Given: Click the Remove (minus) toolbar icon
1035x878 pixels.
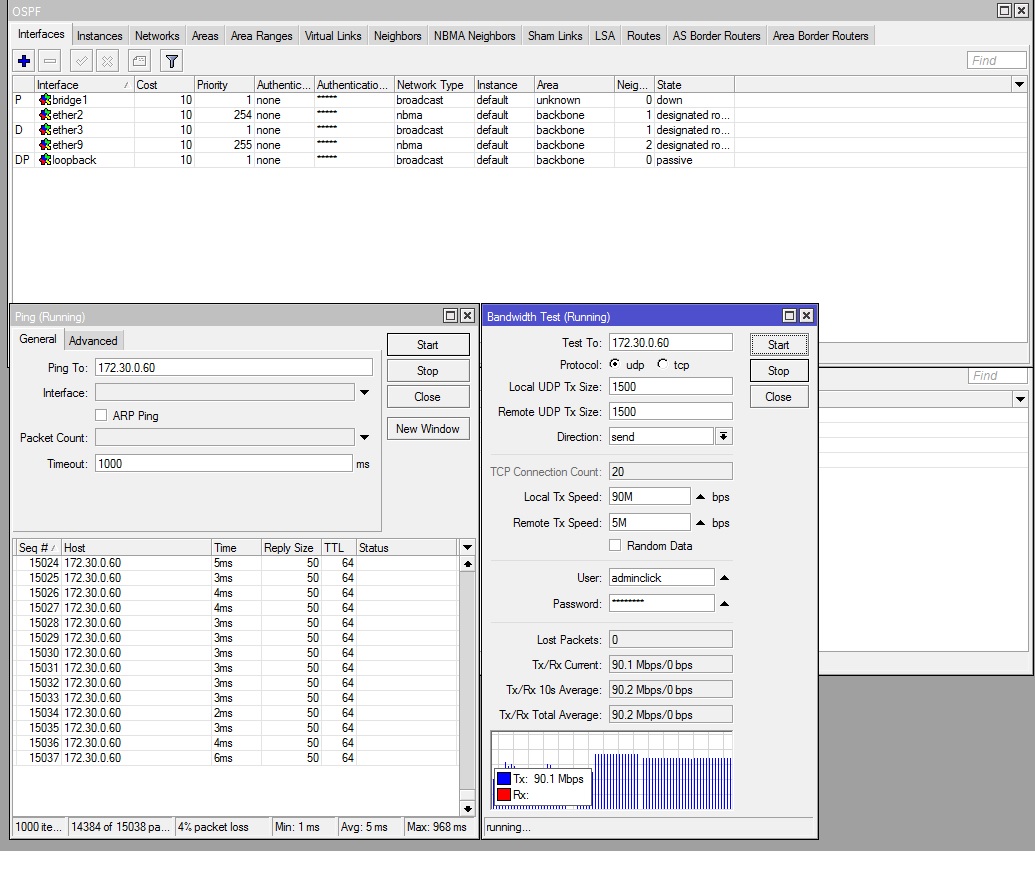Looking at the screenshot, I should click(x=50, y=61).
